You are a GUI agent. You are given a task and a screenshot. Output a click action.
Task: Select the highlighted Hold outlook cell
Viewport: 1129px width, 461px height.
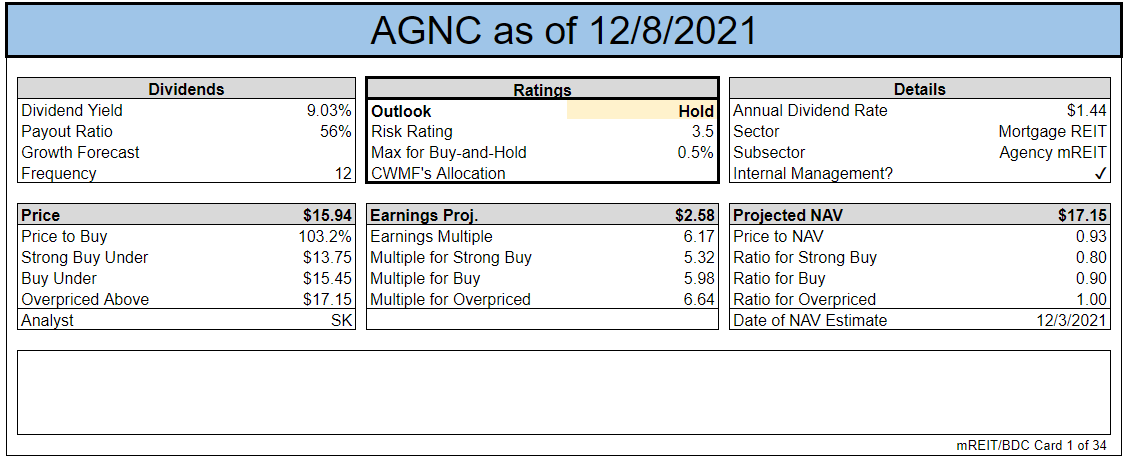point(642,111)
